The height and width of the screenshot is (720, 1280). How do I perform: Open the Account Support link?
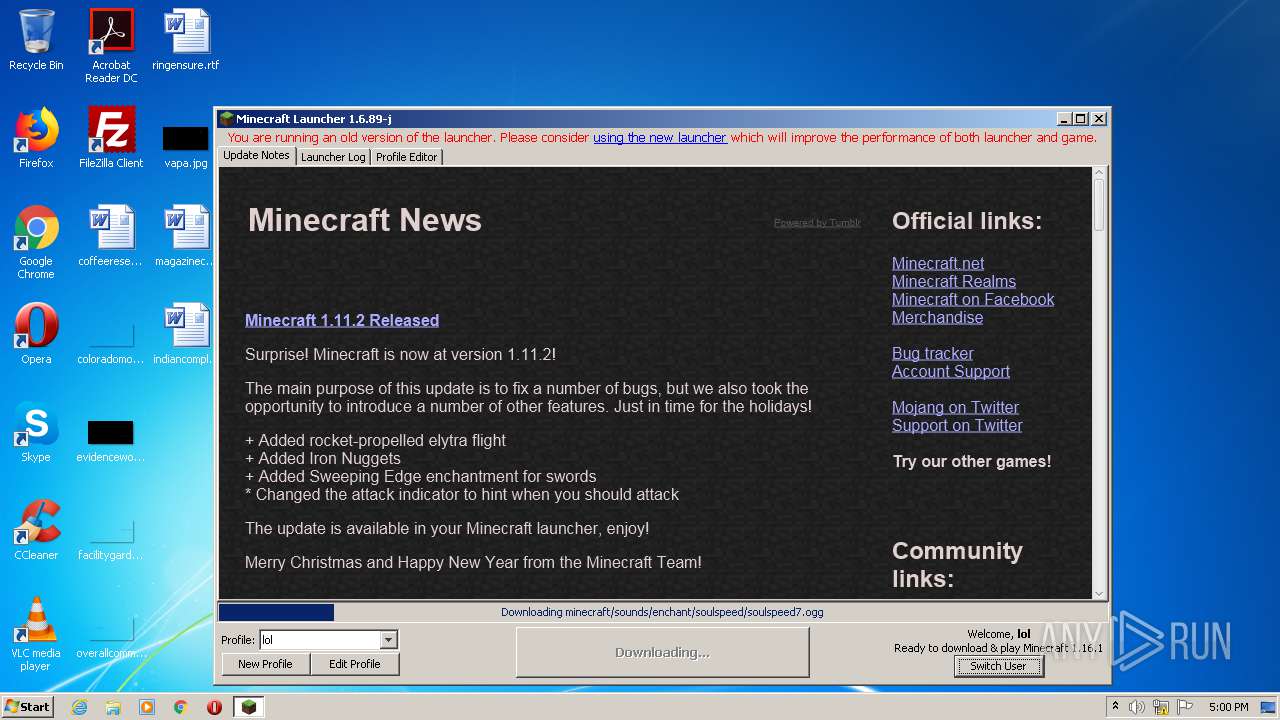[951, 371]
